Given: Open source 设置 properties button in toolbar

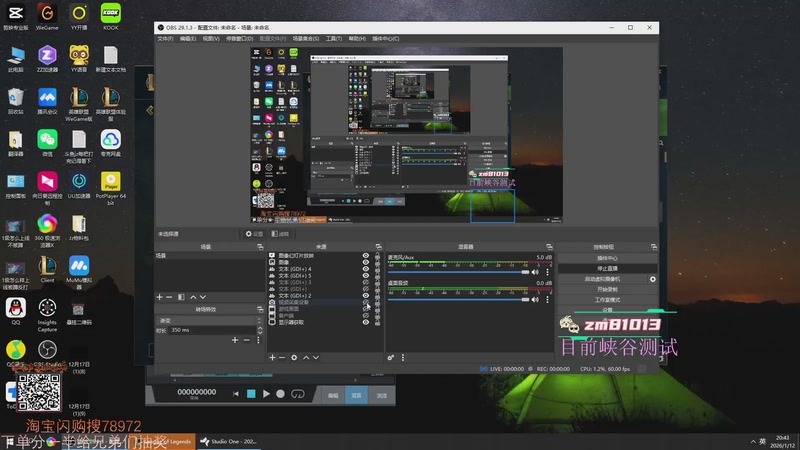Looking at the screenshot, I should click(x=254, y=234).
